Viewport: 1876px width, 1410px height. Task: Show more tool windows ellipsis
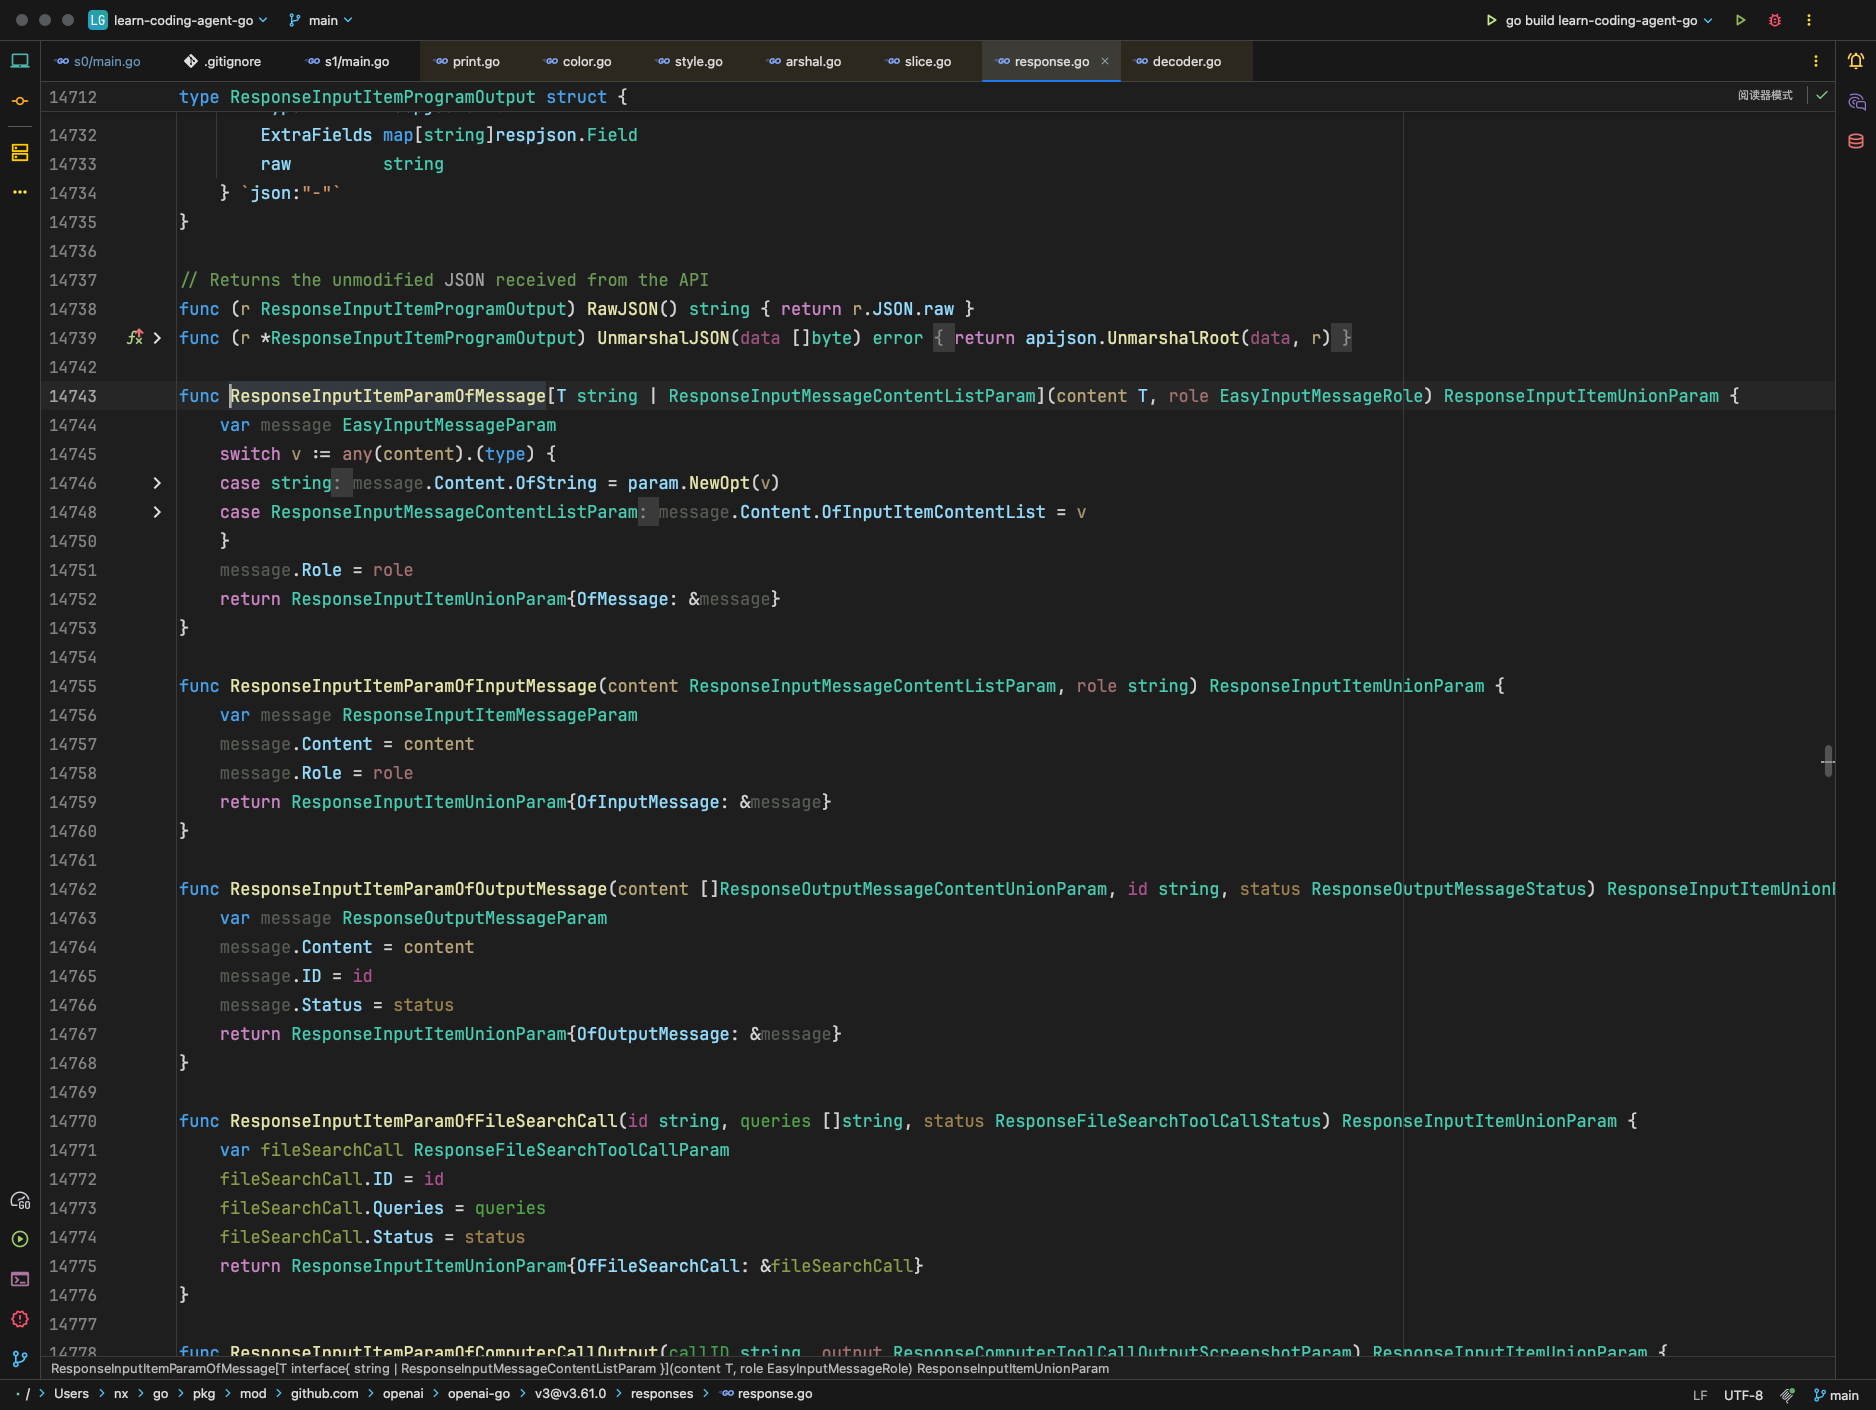pyautogui.click(x=20, y=192)
